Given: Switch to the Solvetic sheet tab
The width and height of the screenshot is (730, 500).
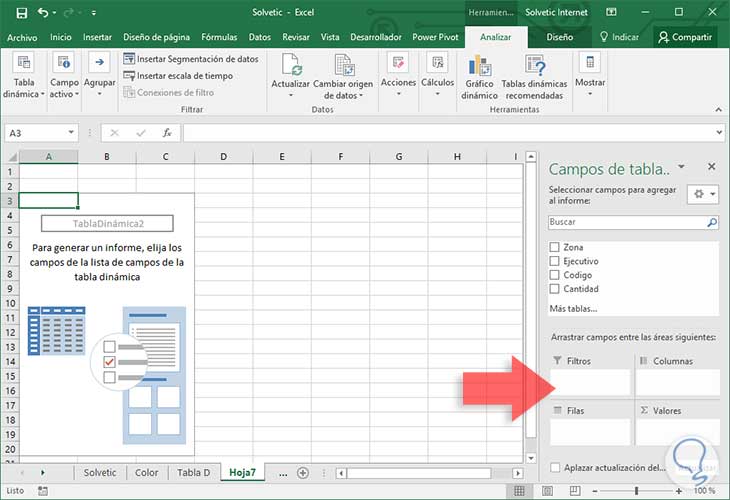Looking at the screenshot, I should point(99,472).
